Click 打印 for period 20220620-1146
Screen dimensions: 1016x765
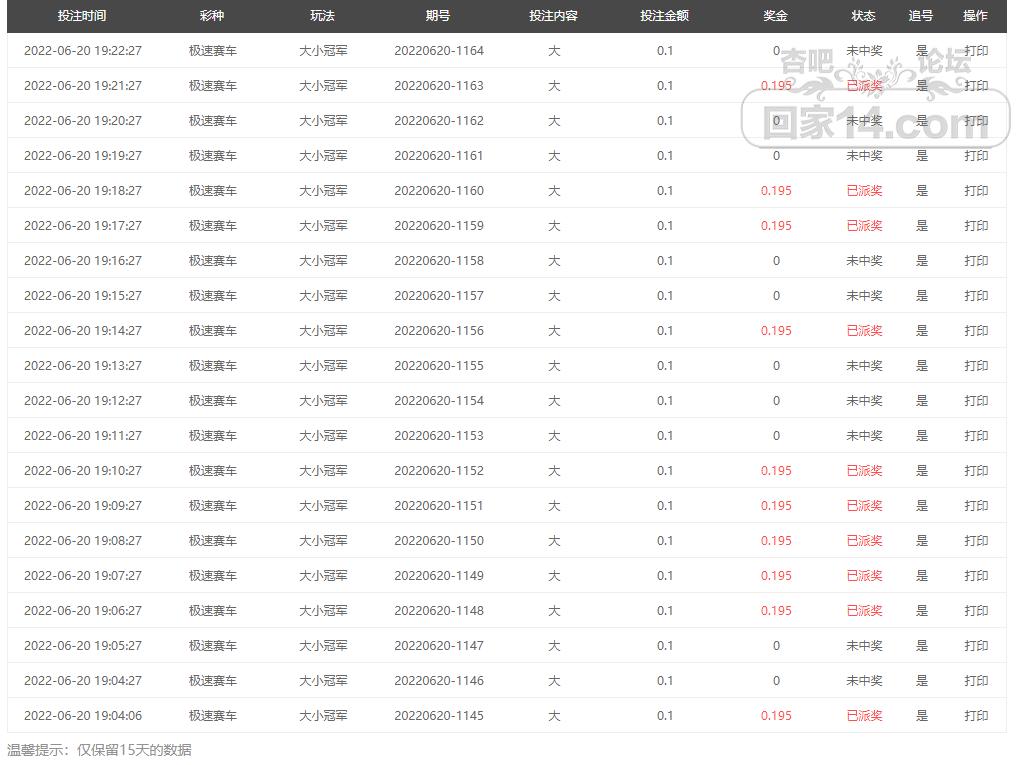[x=976, y=680]
